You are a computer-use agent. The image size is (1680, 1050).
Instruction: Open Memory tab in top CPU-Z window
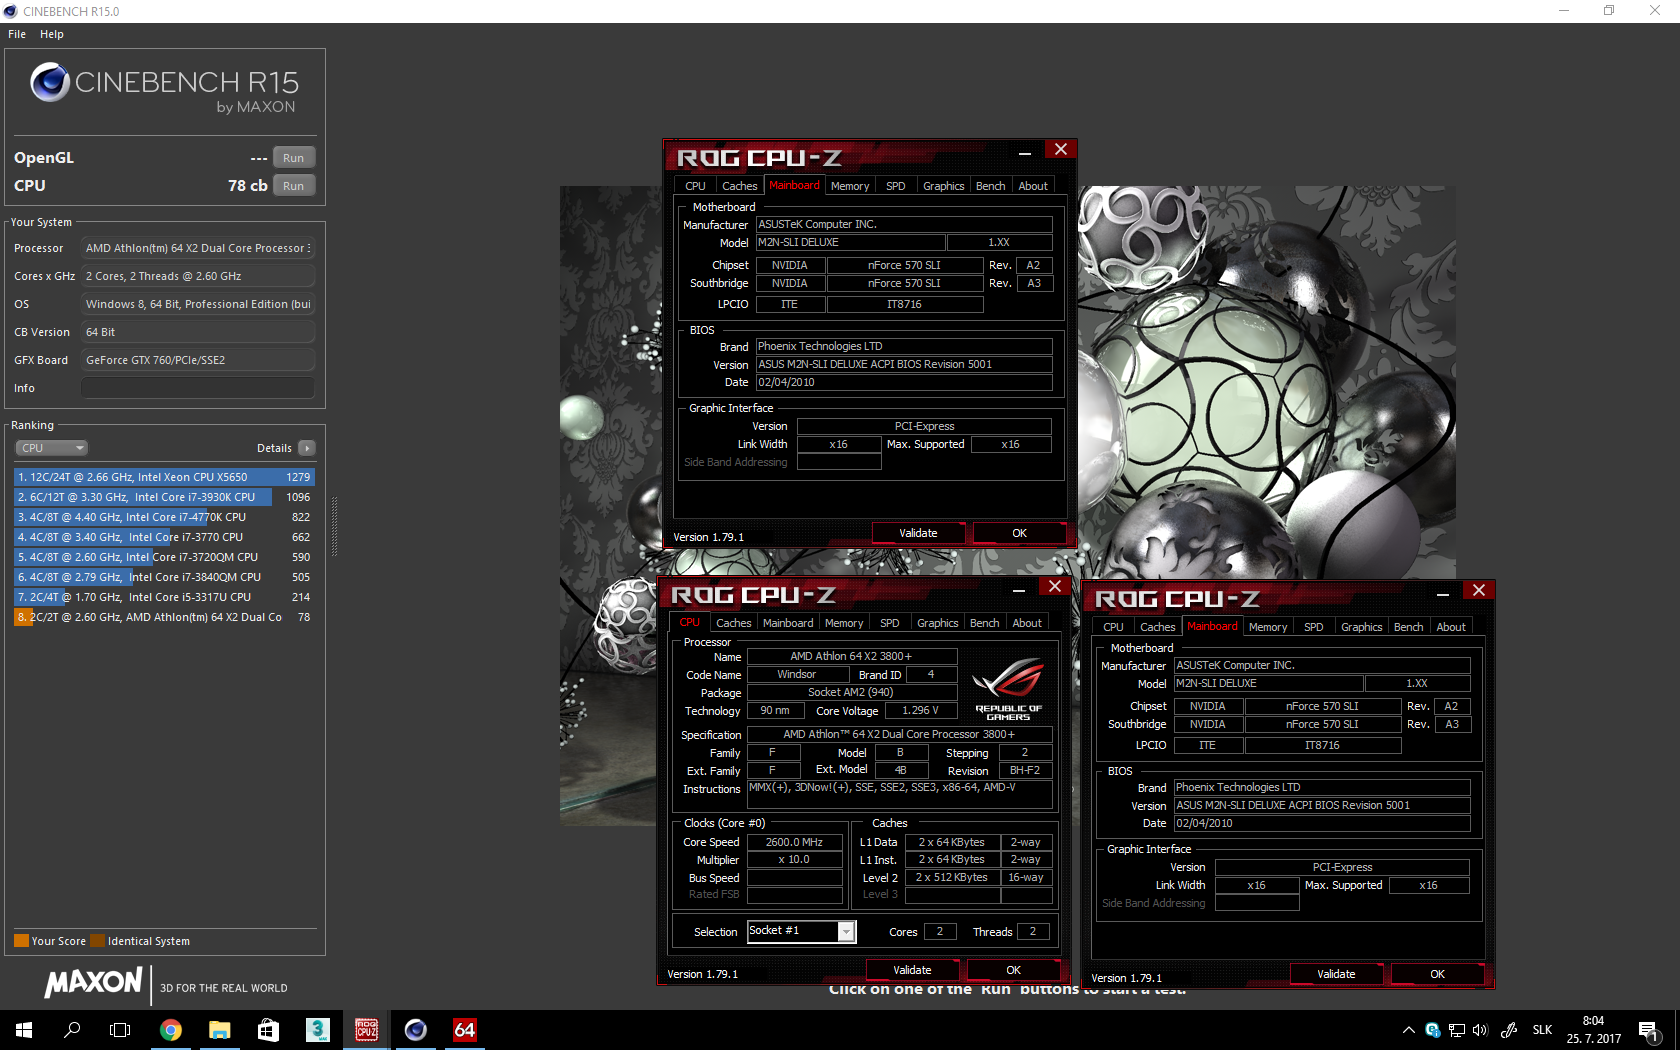coord(850,186)
